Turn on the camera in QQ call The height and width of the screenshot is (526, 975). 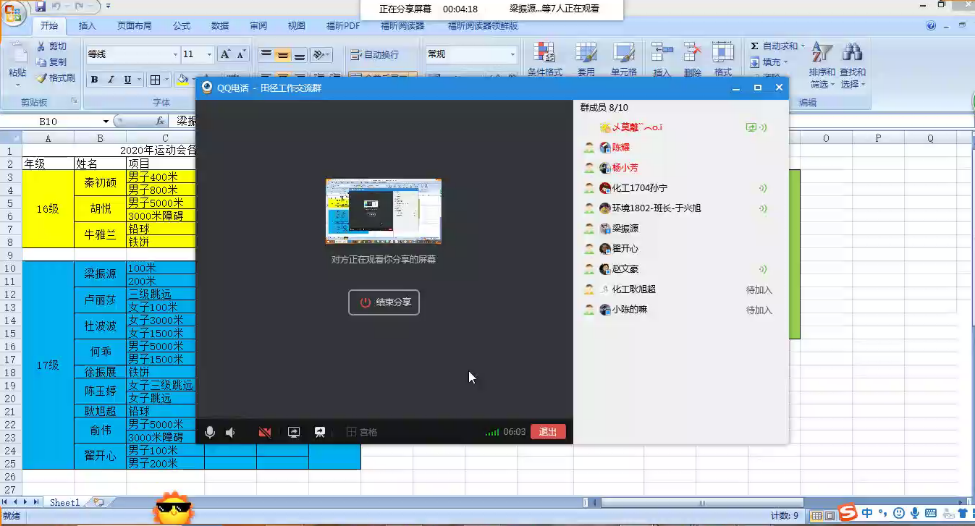(265, 432)
